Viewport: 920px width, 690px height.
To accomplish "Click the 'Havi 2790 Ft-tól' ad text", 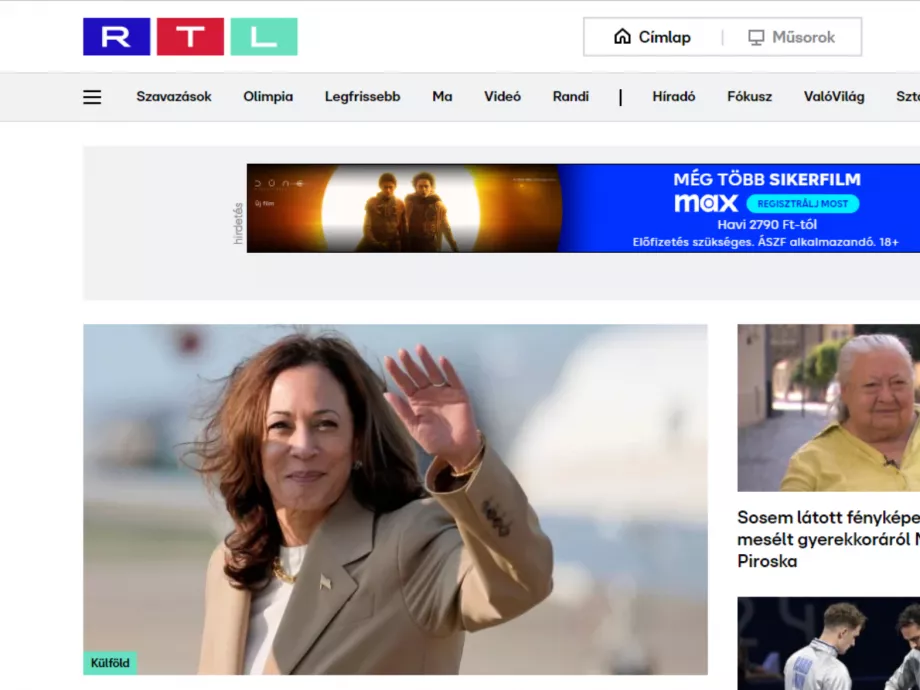I will (x=767, y=225).
